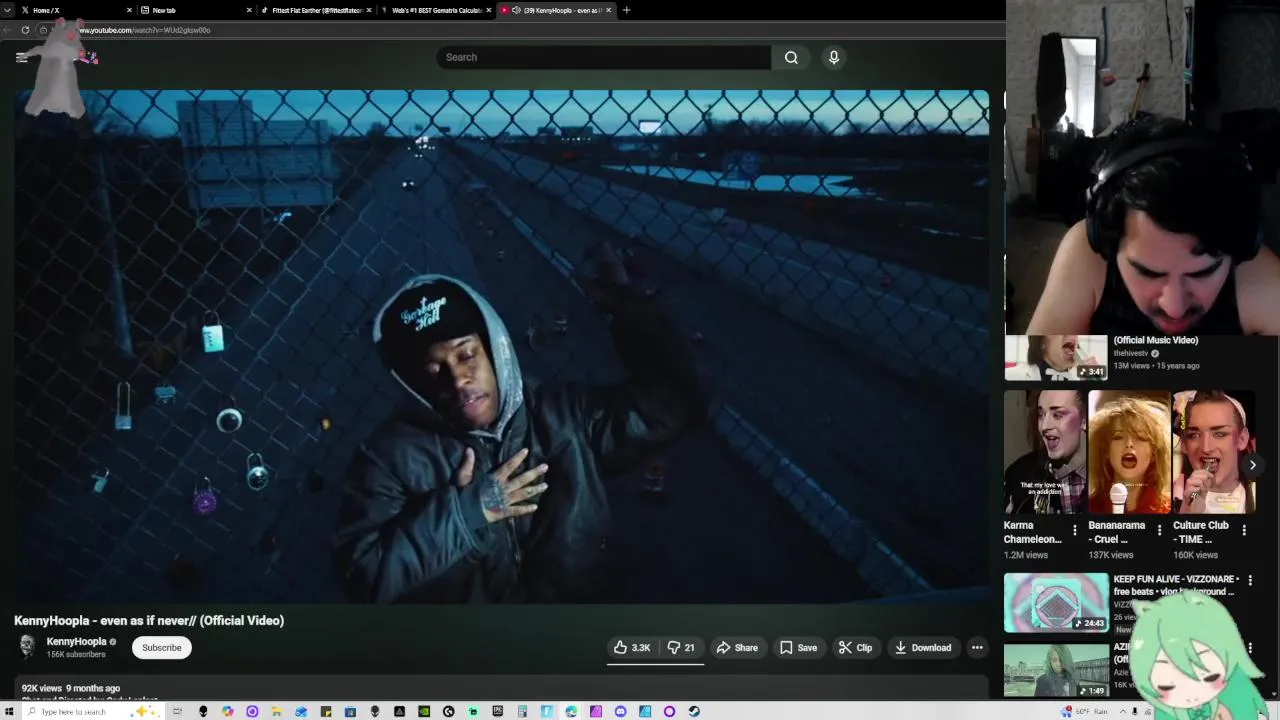The image size is (1280, 720).
Task: Click the KEEP FUN ALIVE - VIZZONARE title
Action: tap(1176, 585)
